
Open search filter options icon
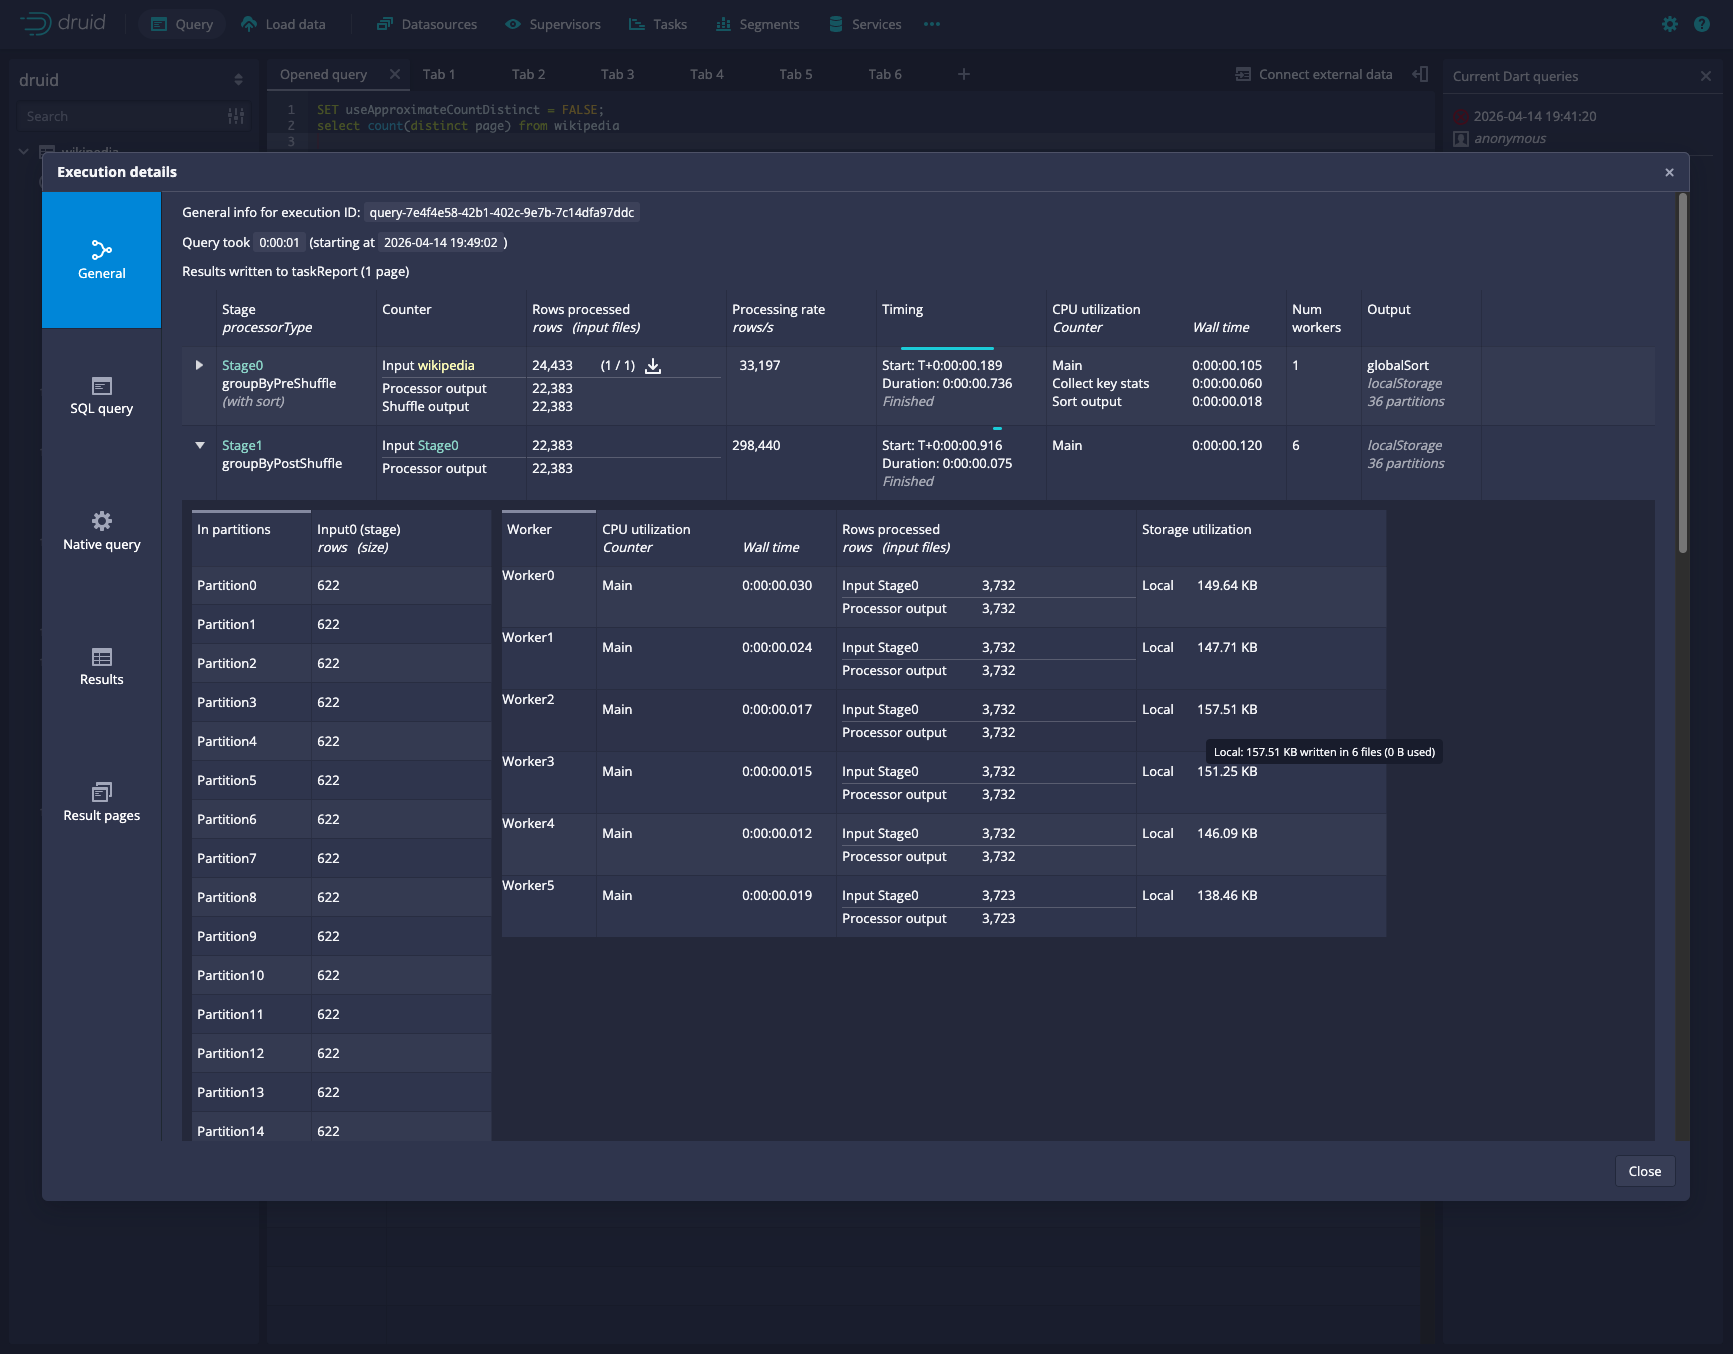236,116
